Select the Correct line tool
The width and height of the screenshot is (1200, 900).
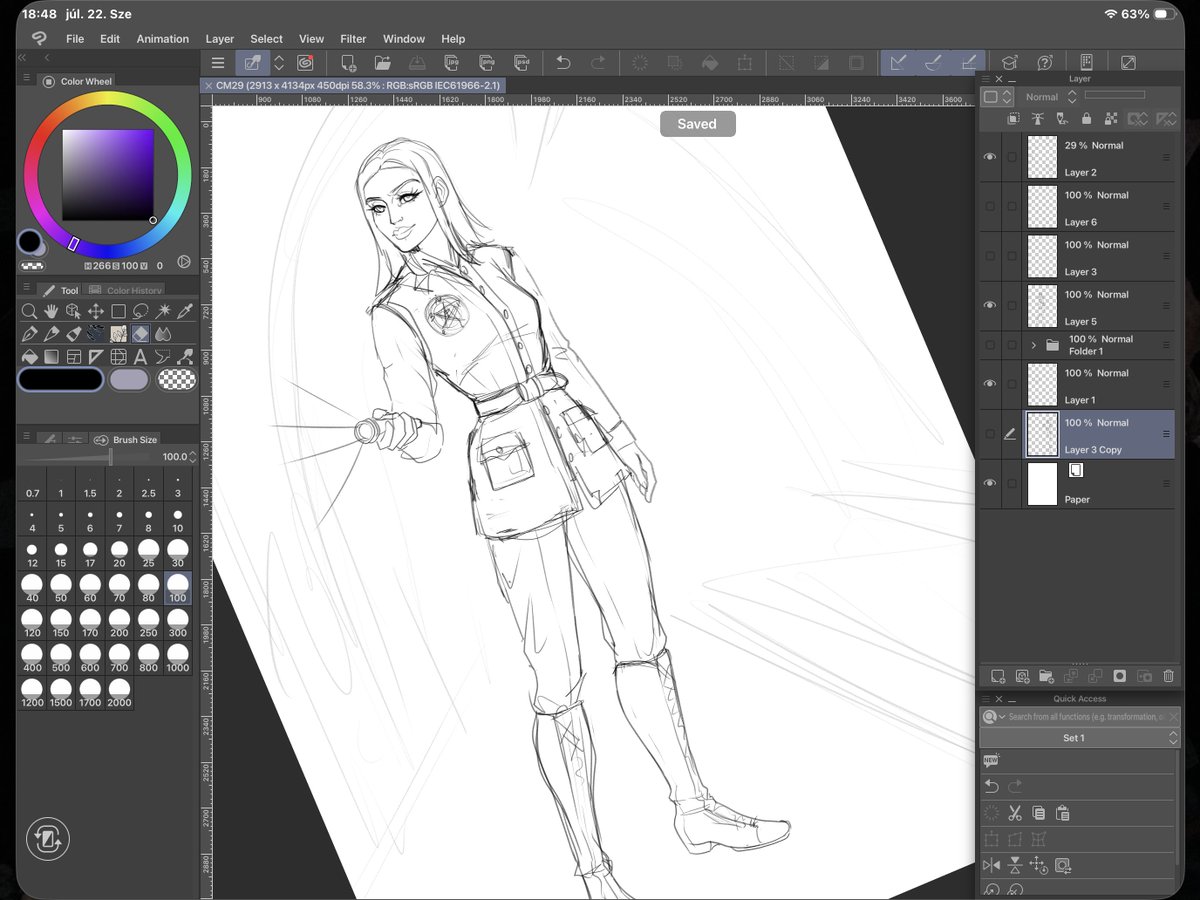click(x=185, y=356)
